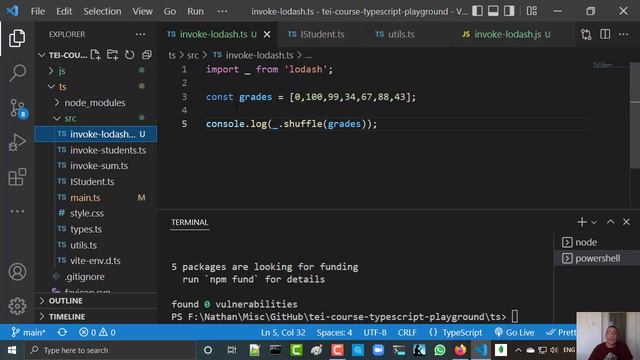Add a new terminal

click(x=582, y=222)
